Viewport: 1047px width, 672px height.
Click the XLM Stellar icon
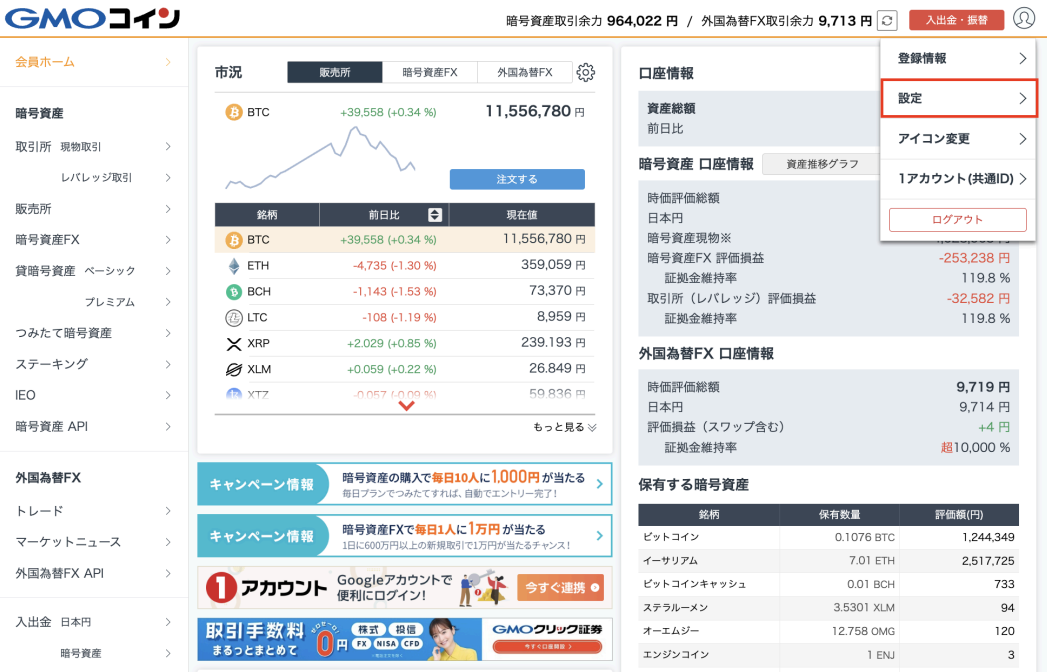234,369
